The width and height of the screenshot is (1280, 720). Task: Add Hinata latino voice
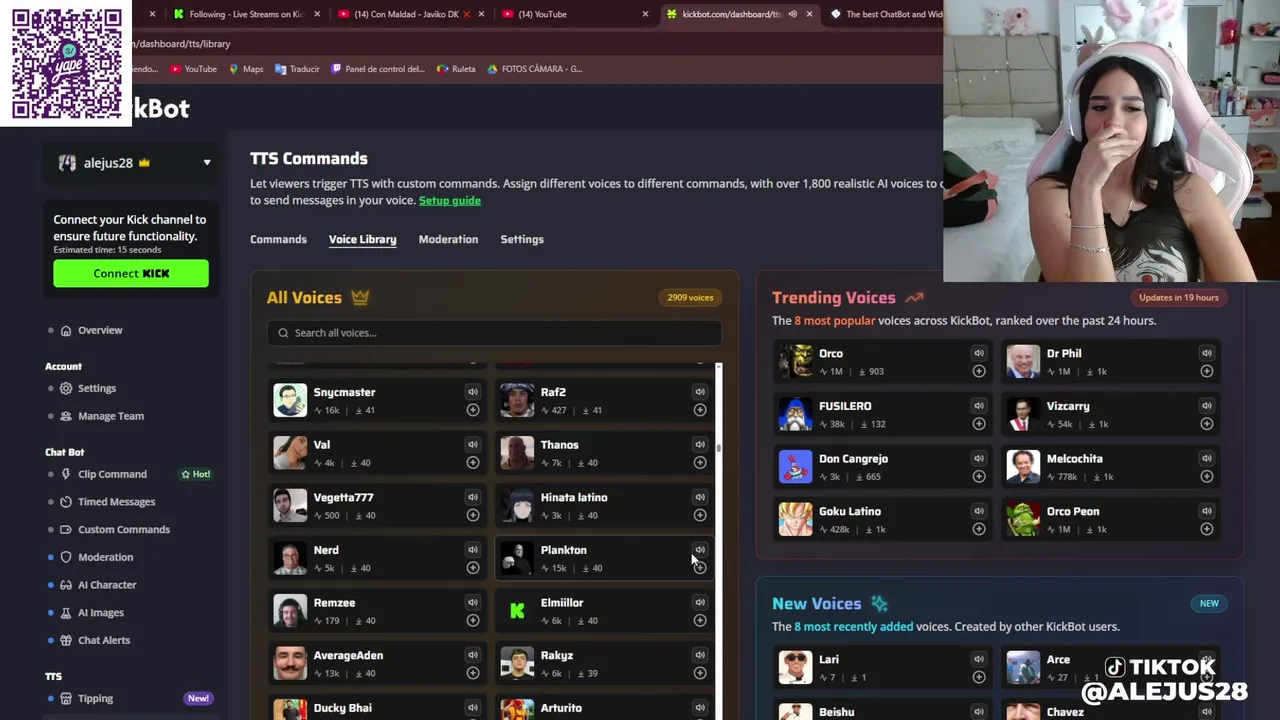(x=700, y=515)
